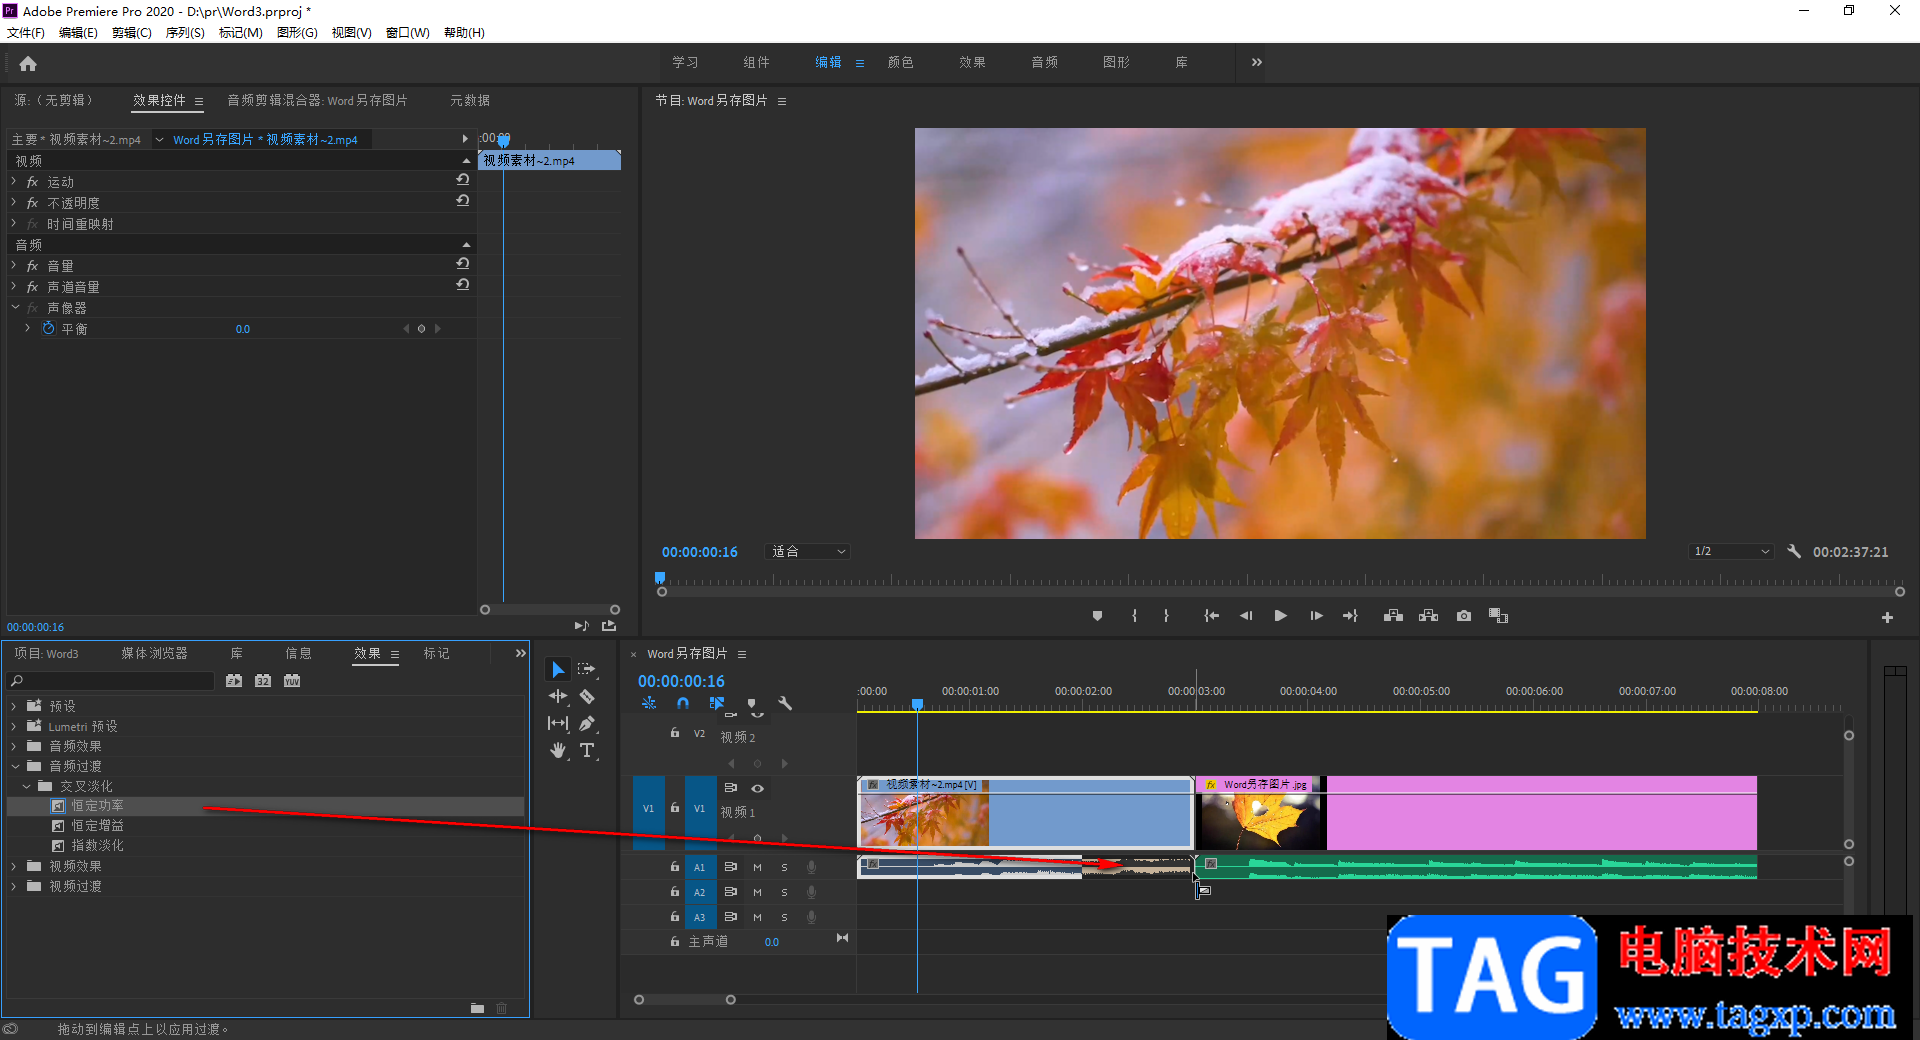
Task: Open the 窗口(W) menu
Action: pos(408,33)
